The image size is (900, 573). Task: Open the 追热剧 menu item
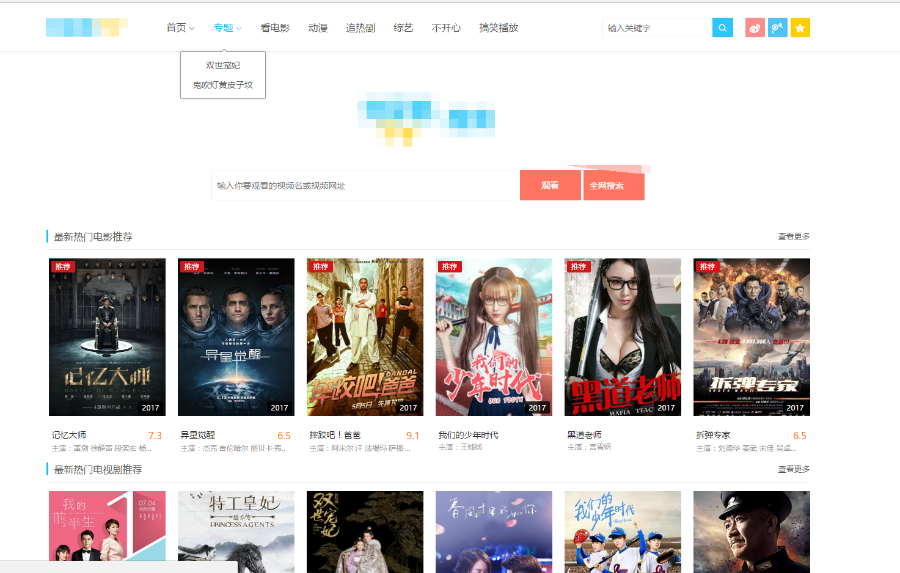360,28
